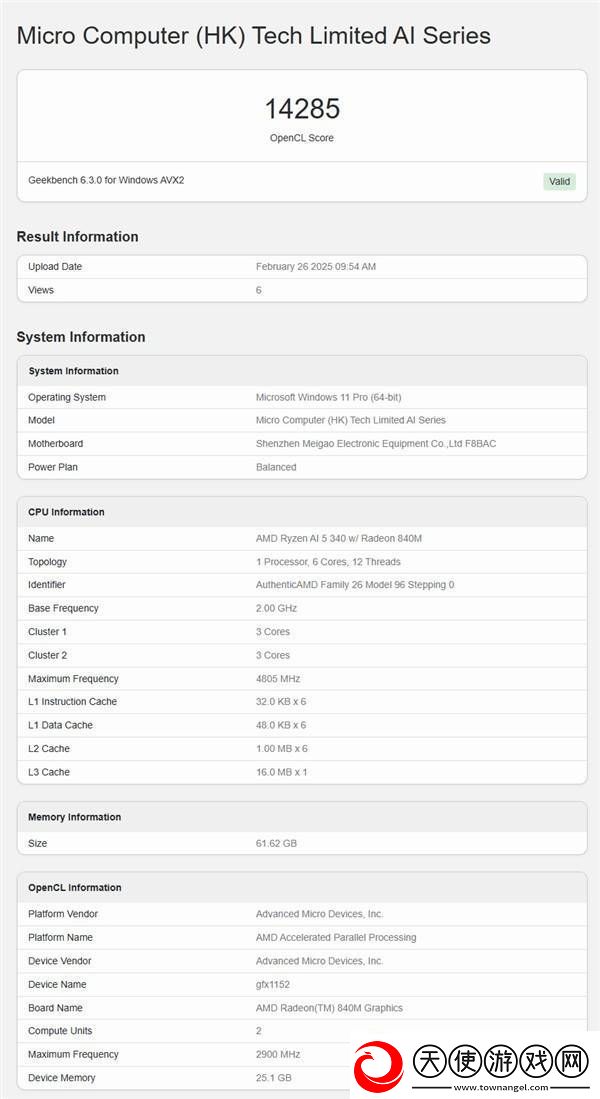The width and height of the screenshot is (600, 1099).
Task: Click the green Valid badge
Action: [559, 182]
